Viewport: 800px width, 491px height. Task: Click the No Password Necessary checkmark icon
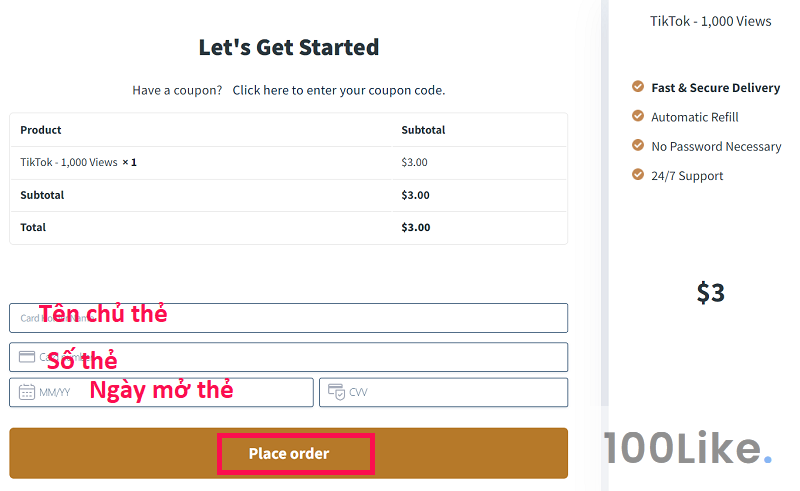click(x=638, y=145)
